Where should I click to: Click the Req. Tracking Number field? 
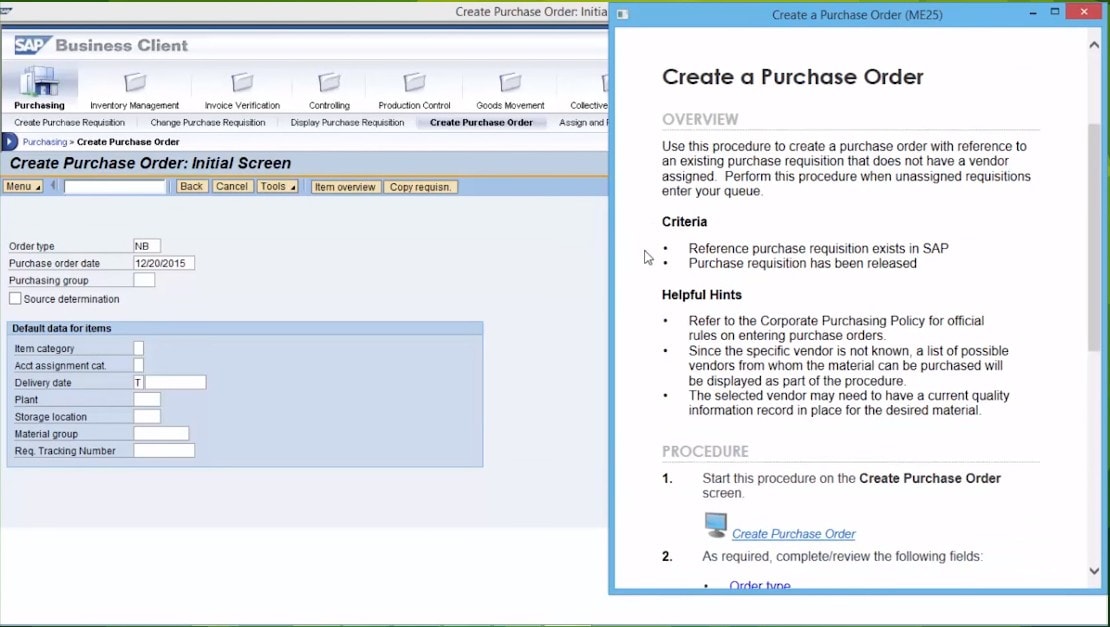164,450
